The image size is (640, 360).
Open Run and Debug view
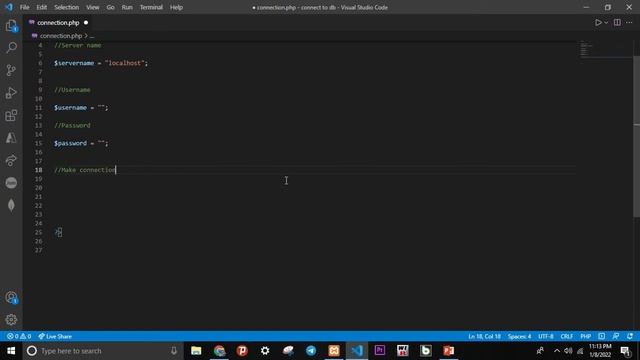[x=11, y=93]
